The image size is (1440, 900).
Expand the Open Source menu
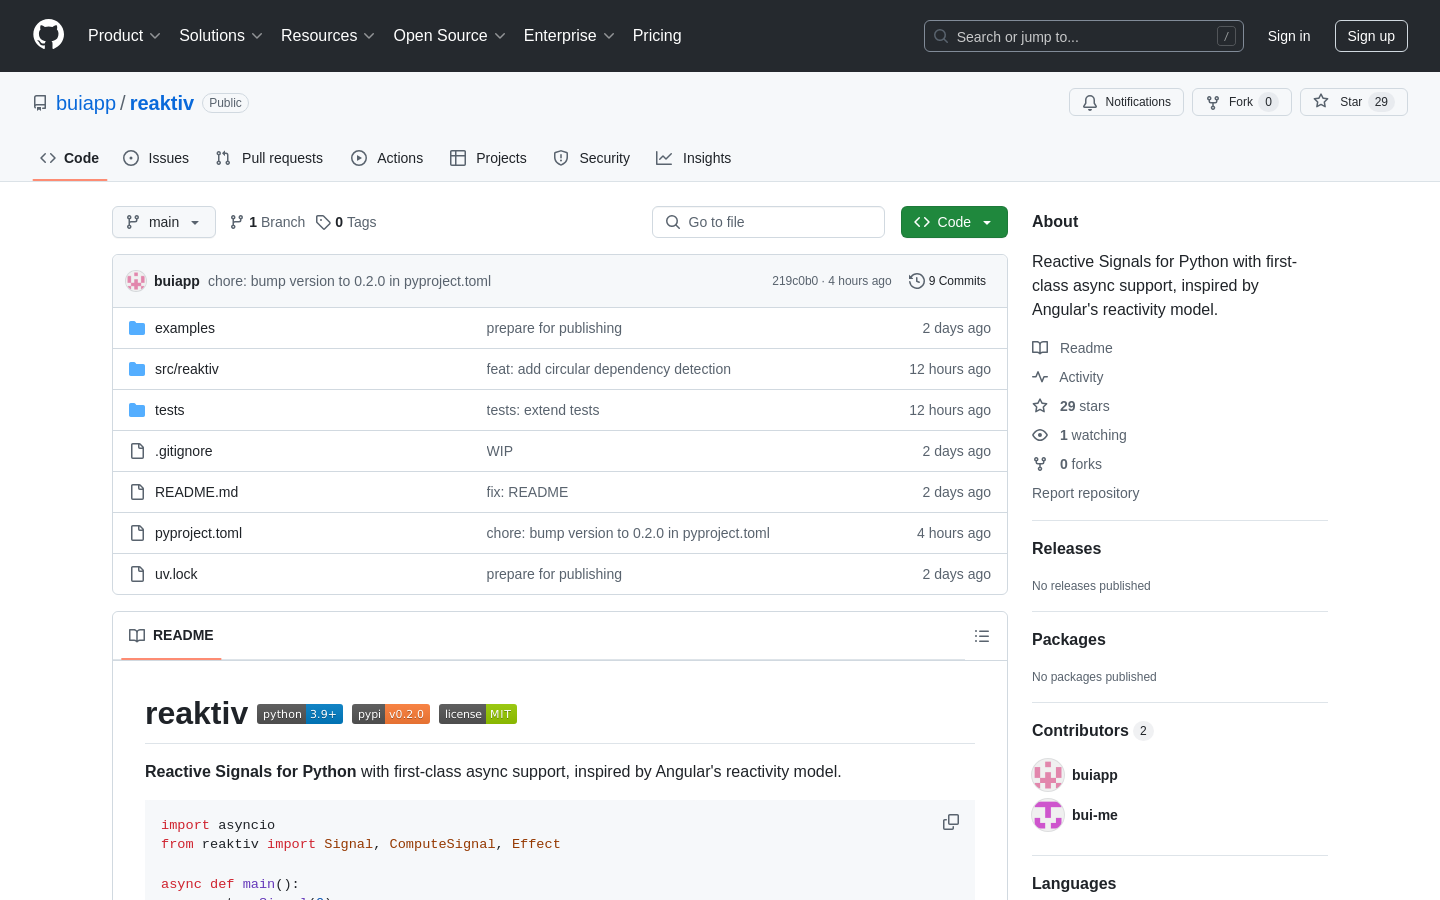click(x=449, y=36)
